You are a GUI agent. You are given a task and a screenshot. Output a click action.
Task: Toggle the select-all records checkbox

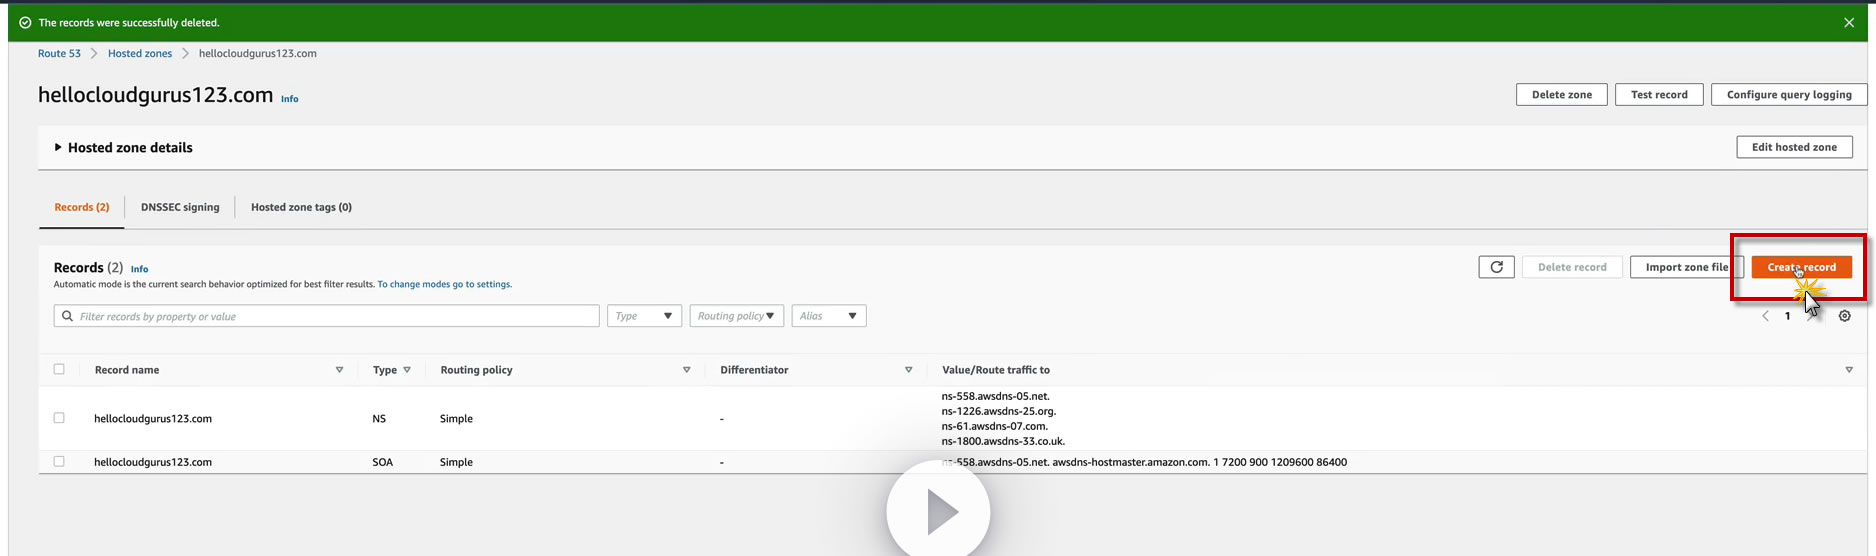coord(59,369)
